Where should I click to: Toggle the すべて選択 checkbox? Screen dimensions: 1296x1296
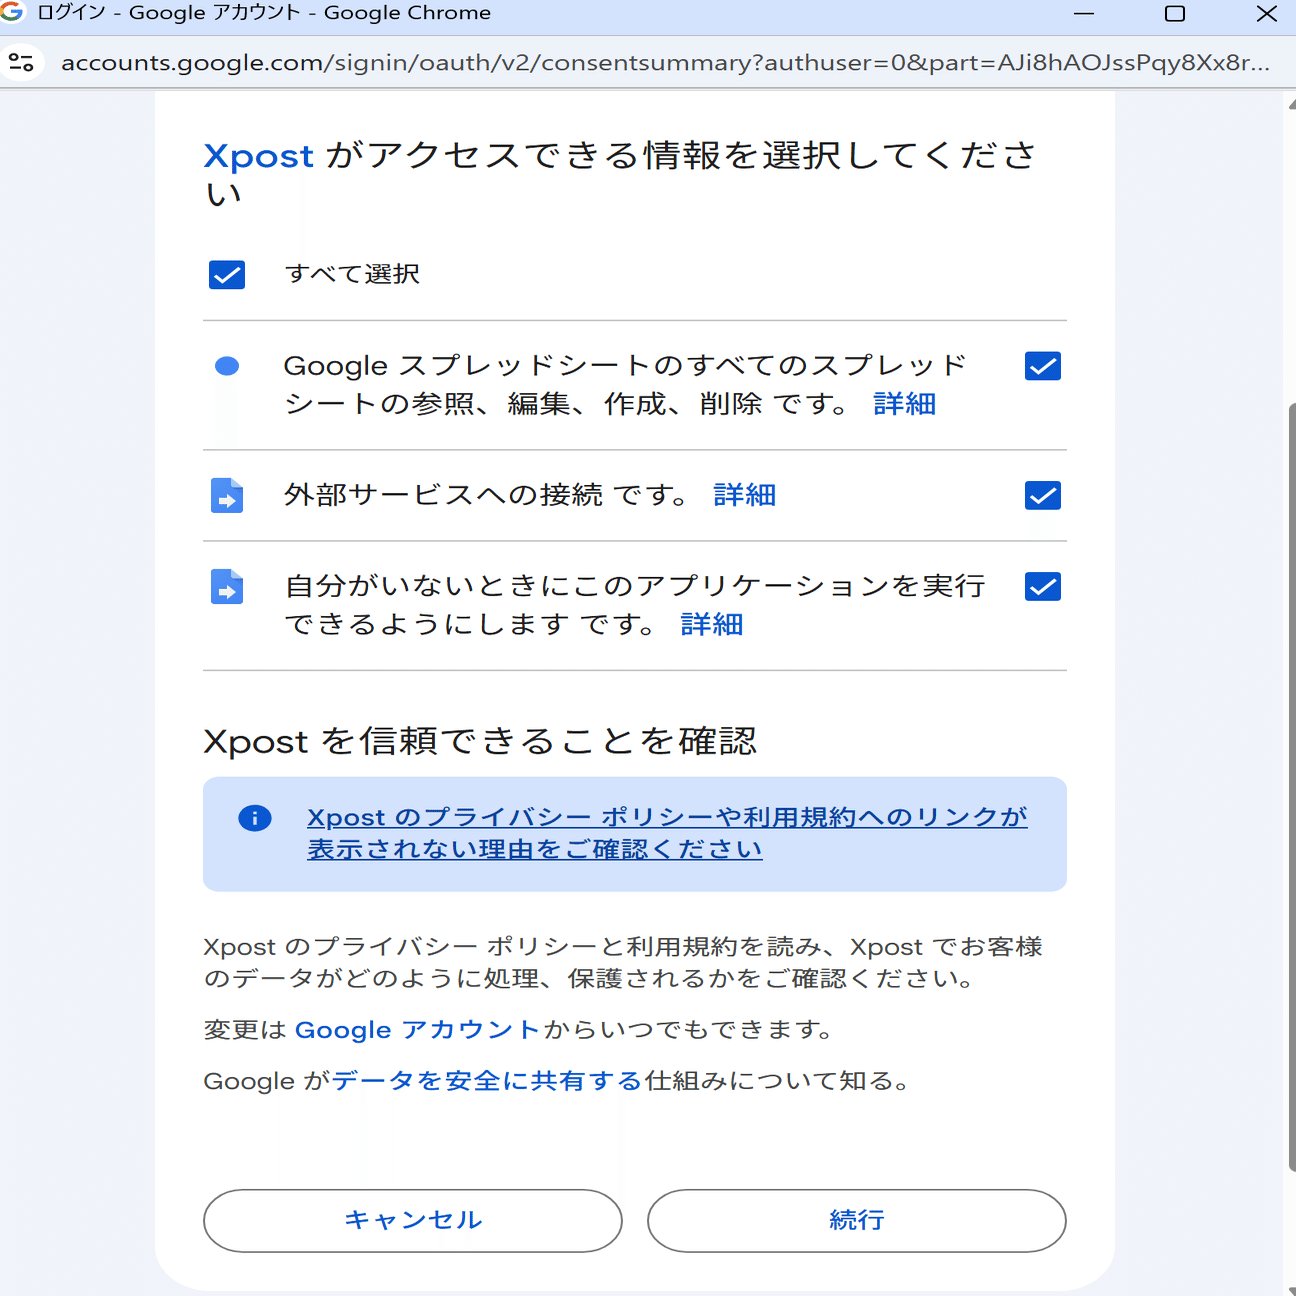[x=226, y=274]
